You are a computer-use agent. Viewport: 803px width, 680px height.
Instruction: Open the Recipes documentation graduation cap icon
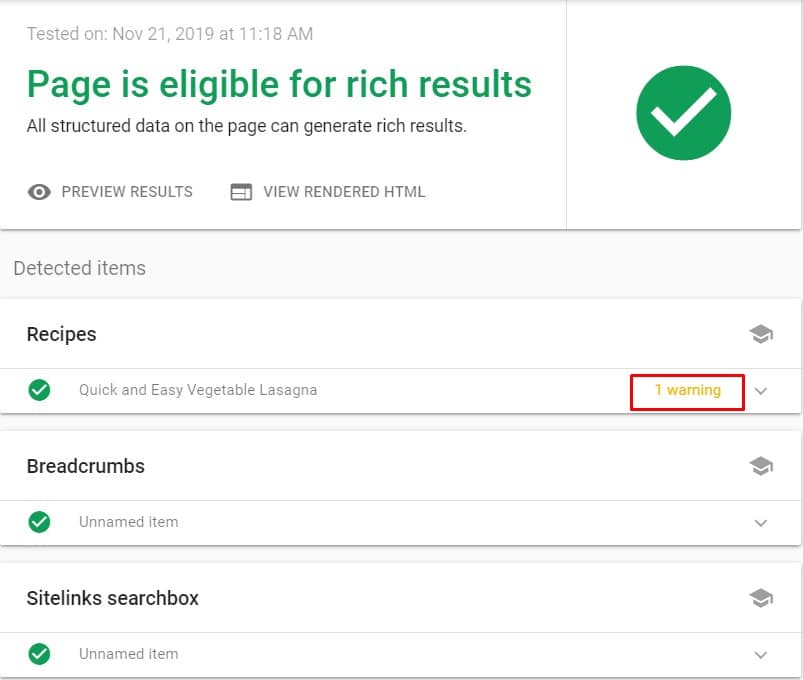tap(761, 334)
